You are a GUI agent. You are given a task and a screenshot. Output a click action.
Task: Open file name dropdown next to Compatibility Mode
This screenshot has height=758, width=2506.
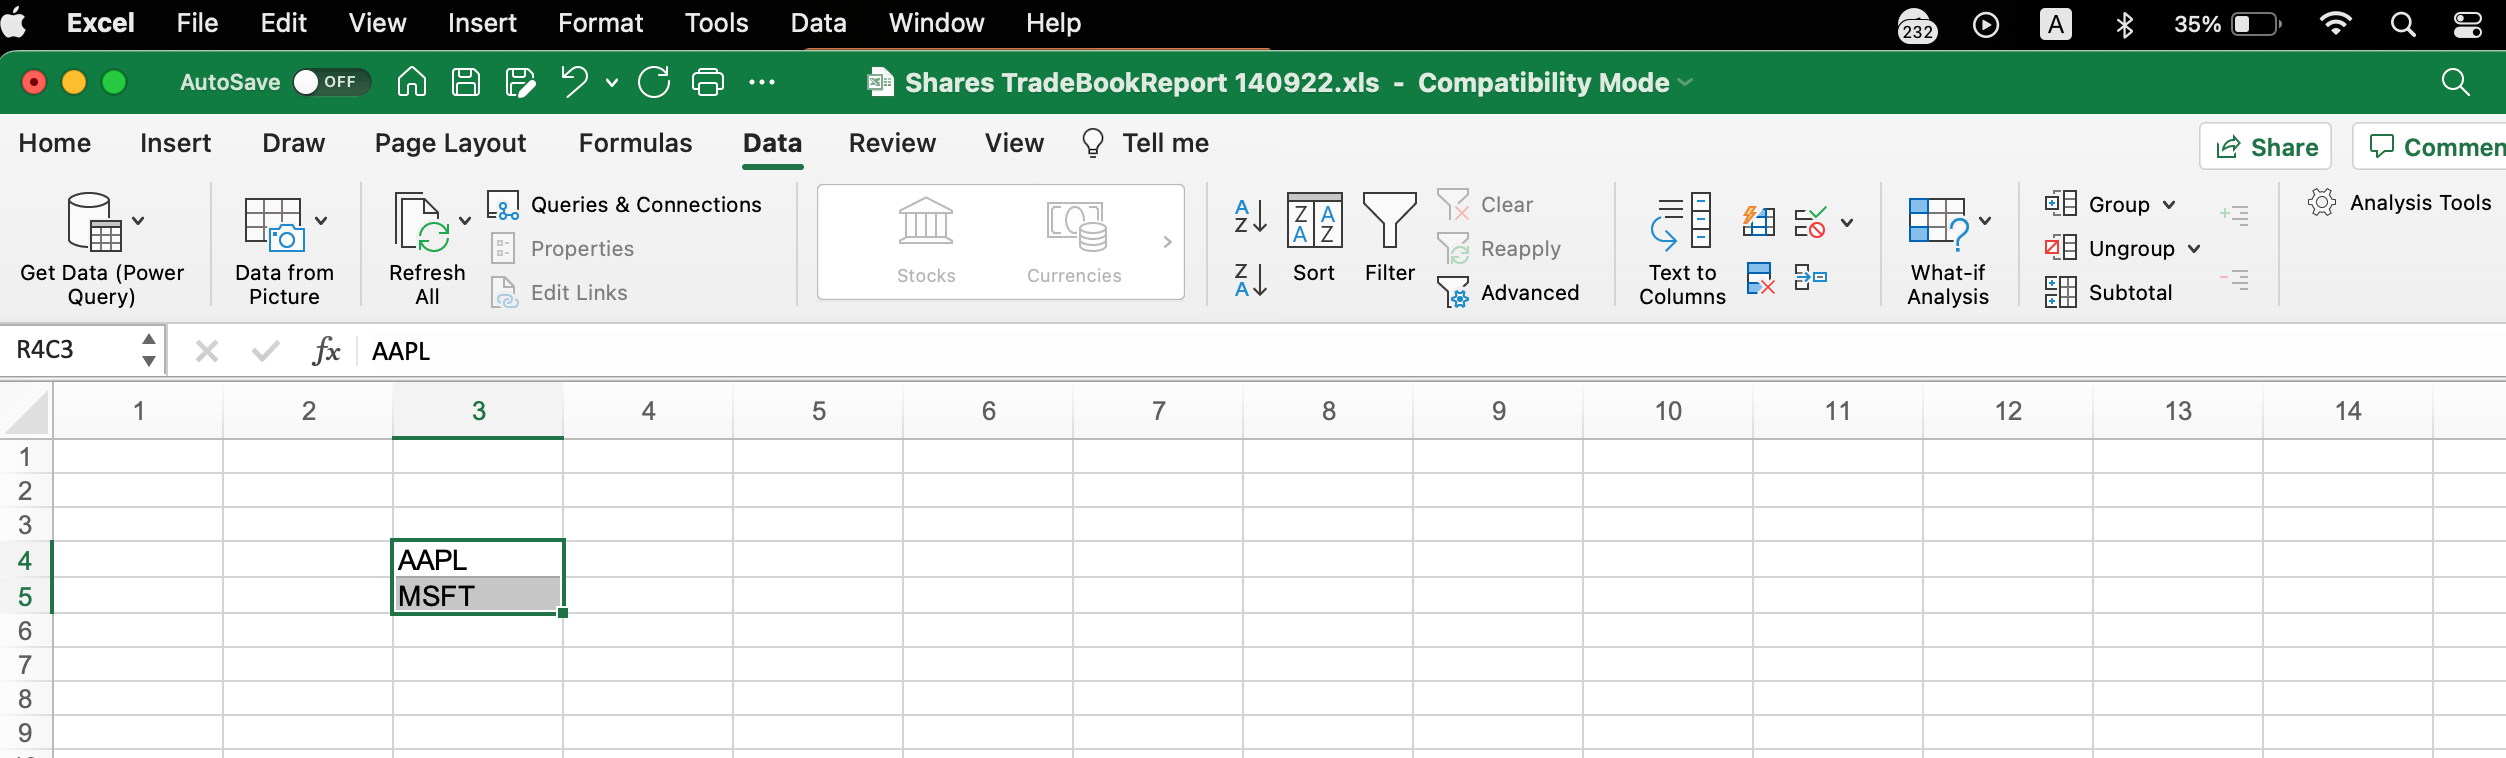tap(1686, 82)
